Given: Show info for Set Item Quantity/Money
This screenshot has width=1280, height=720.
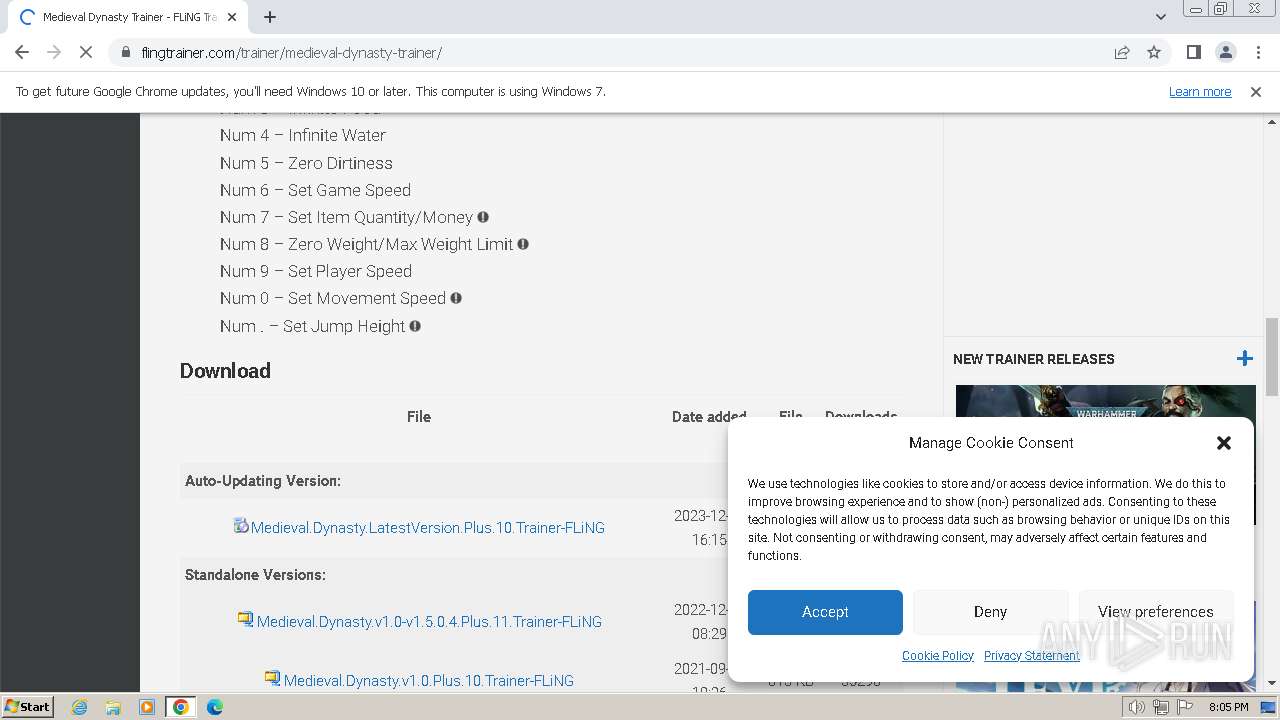Looking at the screenshot, I should pyautogui.click(x=483, y=217).
